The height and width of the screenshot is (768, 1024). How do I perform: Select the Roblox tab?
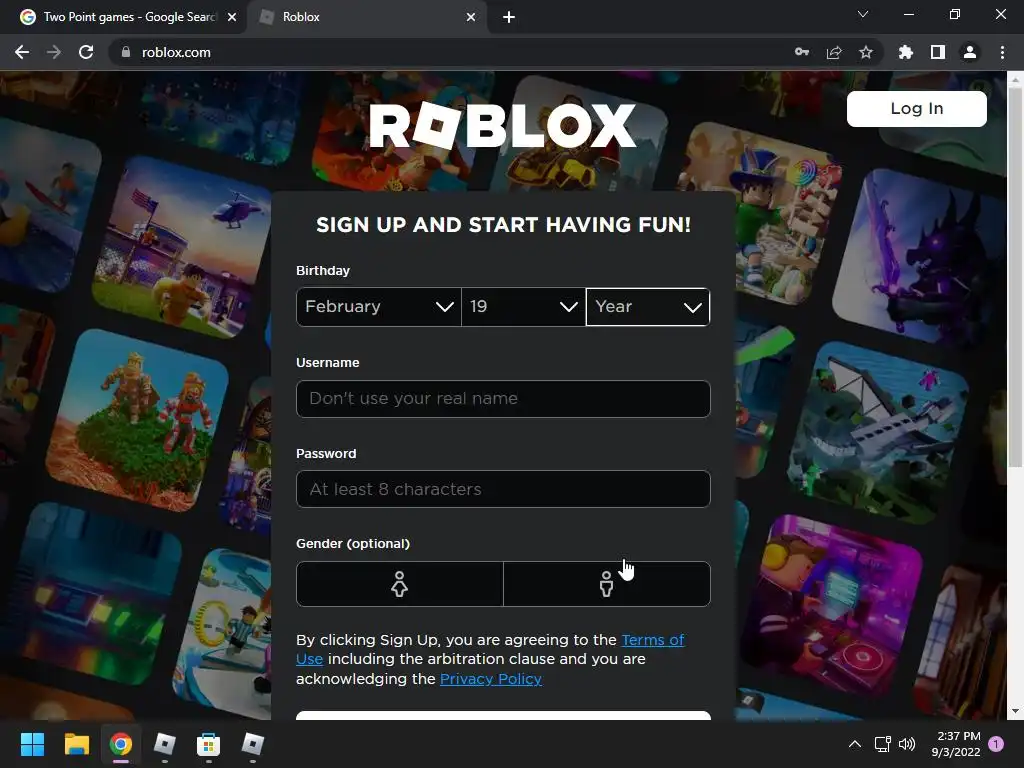[x=368, y=17]
